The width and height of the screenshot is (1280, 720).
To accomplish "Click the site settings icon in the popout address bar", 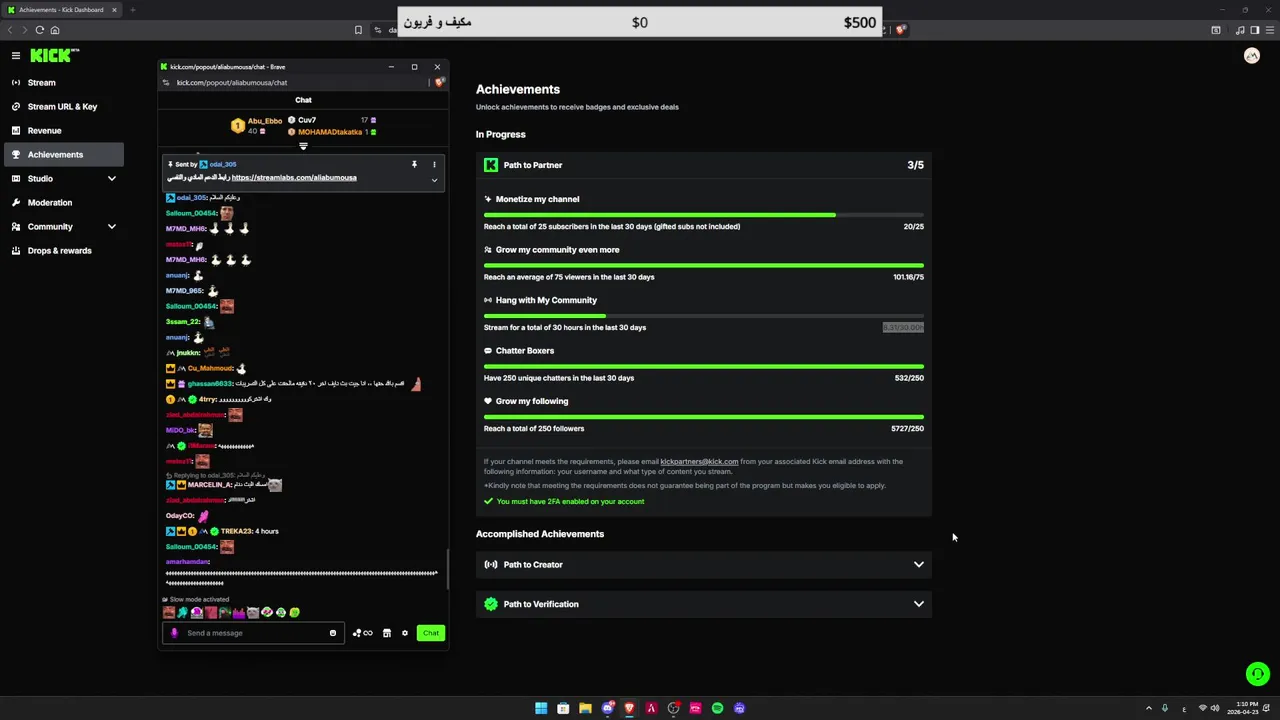I will (x=168, y=83).
